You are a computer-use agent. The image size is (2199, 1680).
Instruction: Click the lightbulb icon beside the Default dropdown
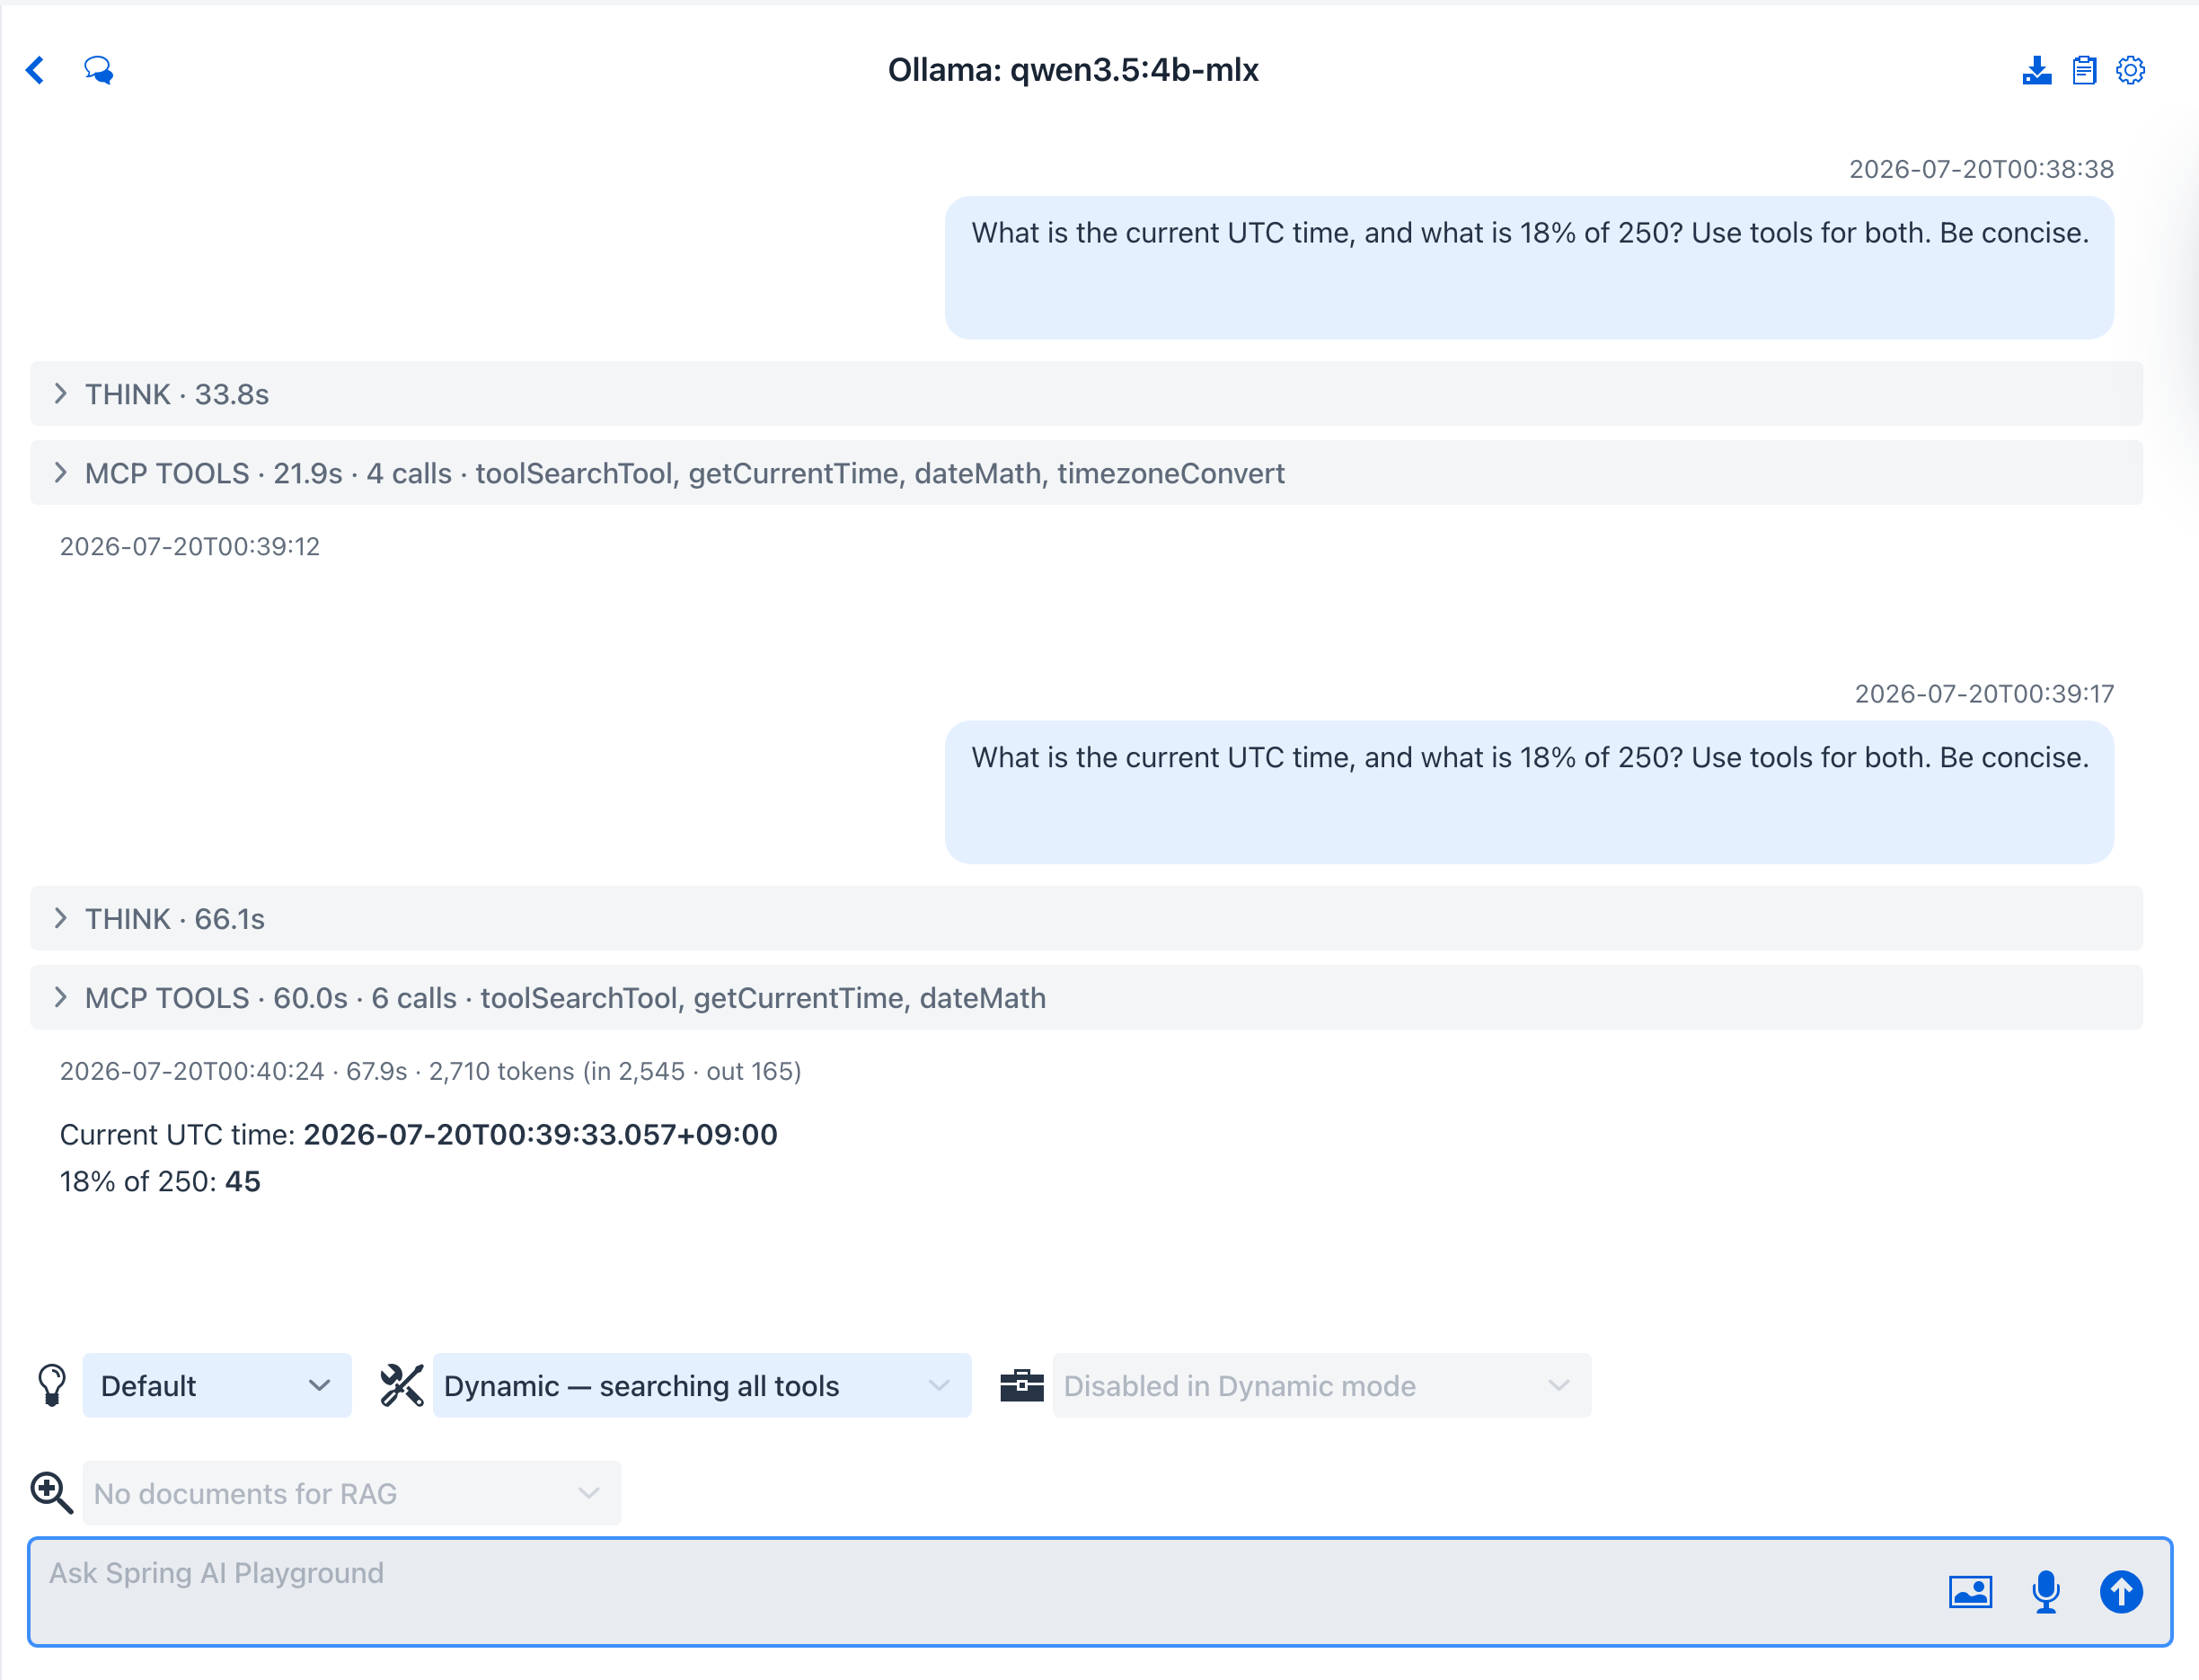coord(52,1385)
